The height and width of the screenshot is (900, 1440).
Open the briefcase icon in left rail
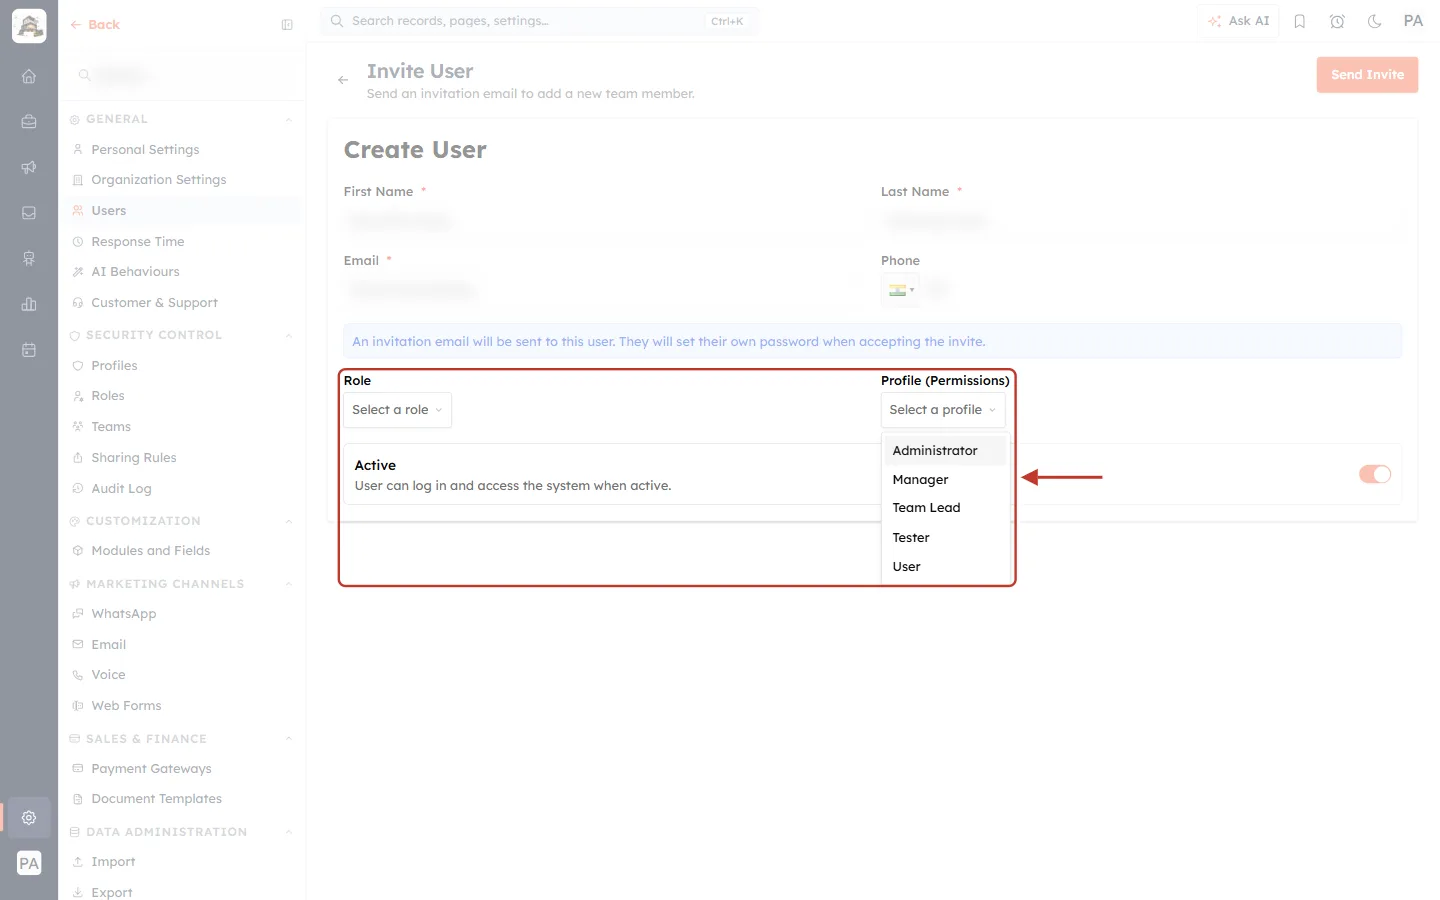pos(29,122)
